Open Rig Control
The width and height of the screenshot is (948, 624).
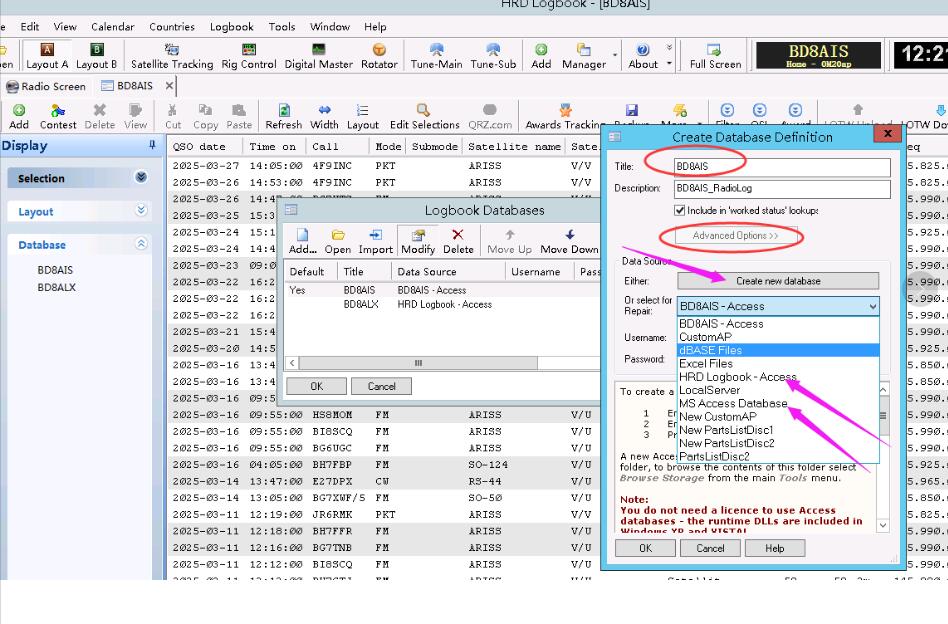(248, 56)
